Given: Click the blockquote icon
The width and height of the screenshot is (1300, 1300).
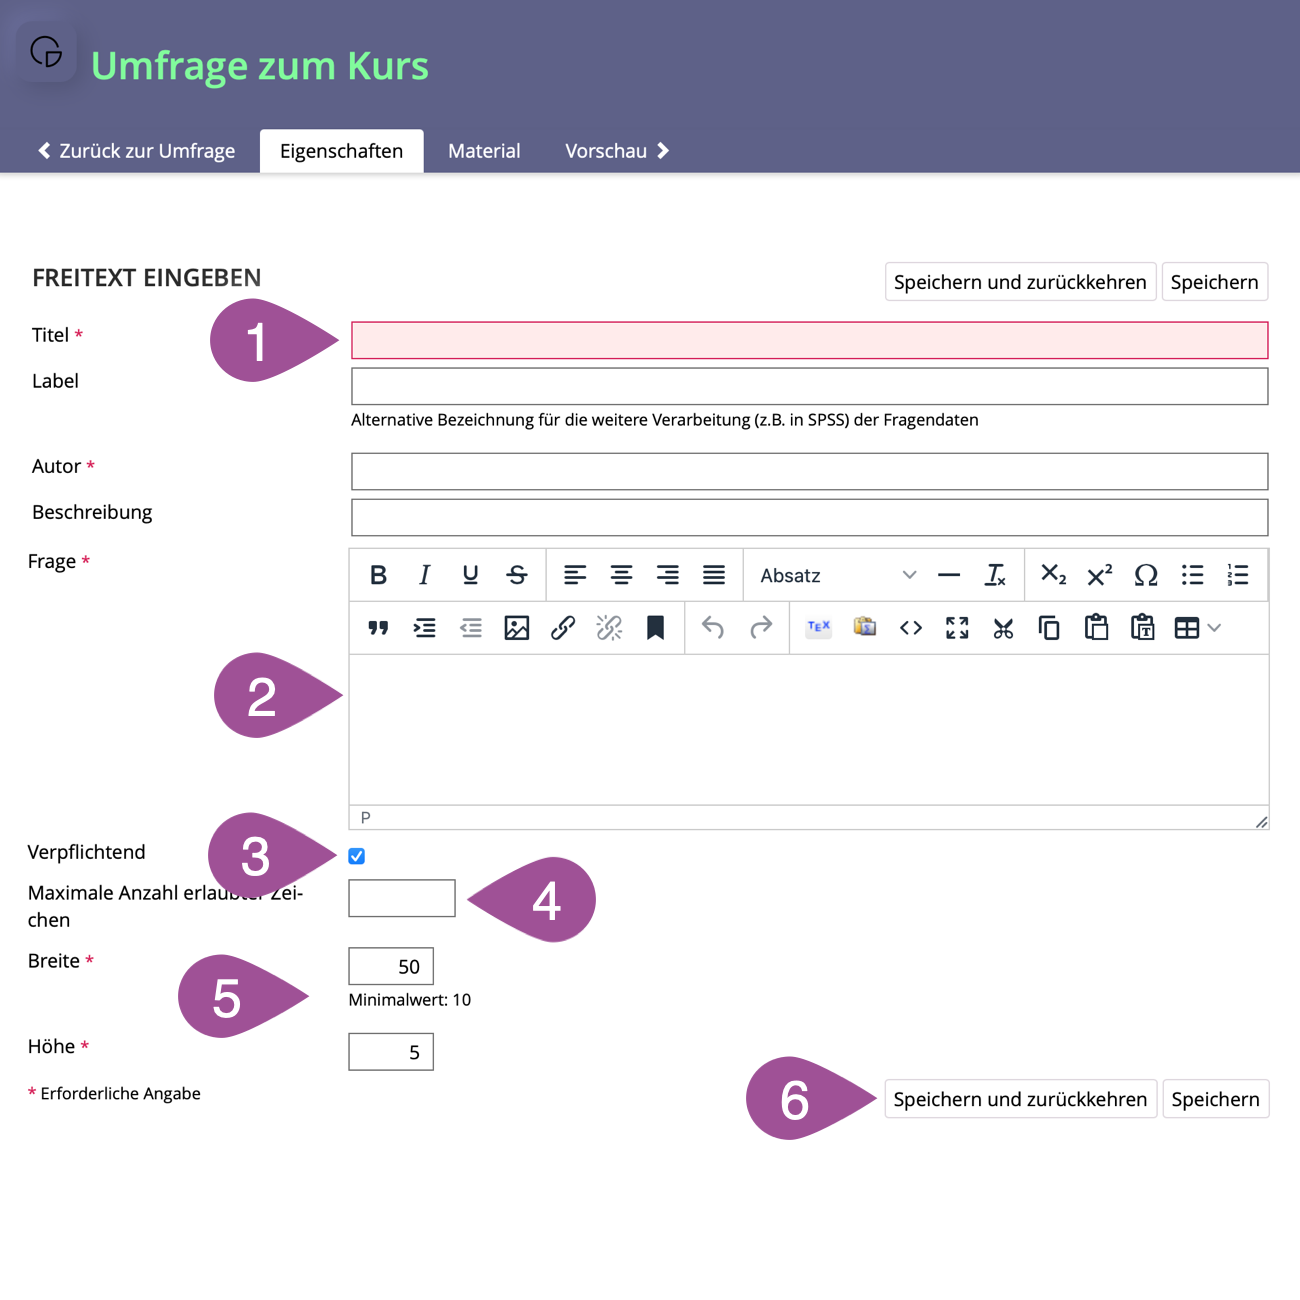Looking at the screenshot, I should pyautogui.click(x=378, y=628).
